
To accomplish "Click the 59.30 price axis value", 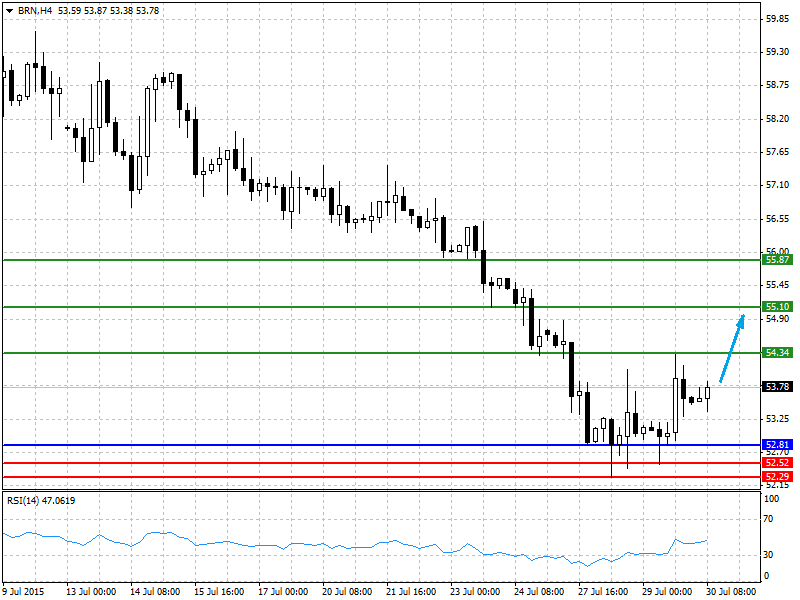I will click(778, 52).
